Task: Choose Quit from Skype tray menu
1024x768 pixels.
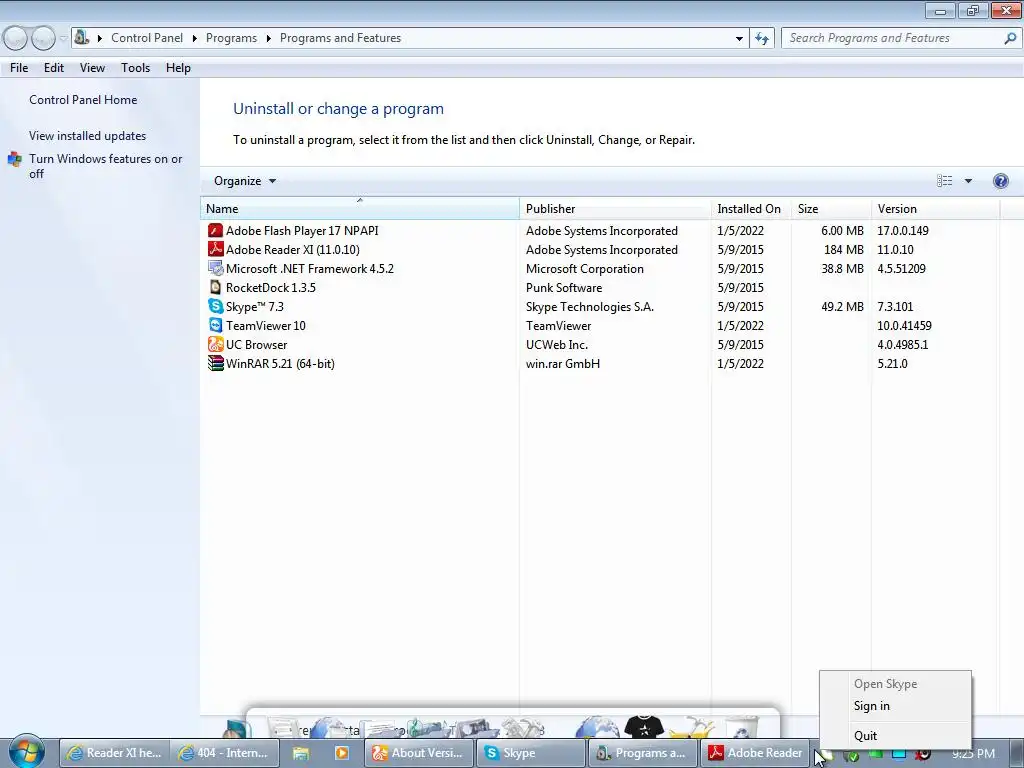Action: (x=895, y=736)
